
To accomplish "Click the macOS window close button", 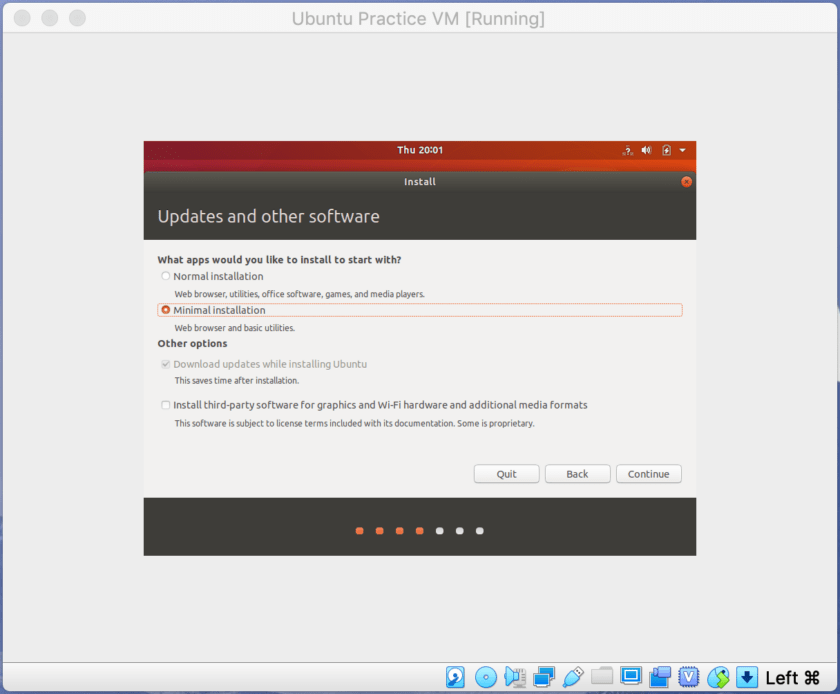I will [x=22, y=18].
